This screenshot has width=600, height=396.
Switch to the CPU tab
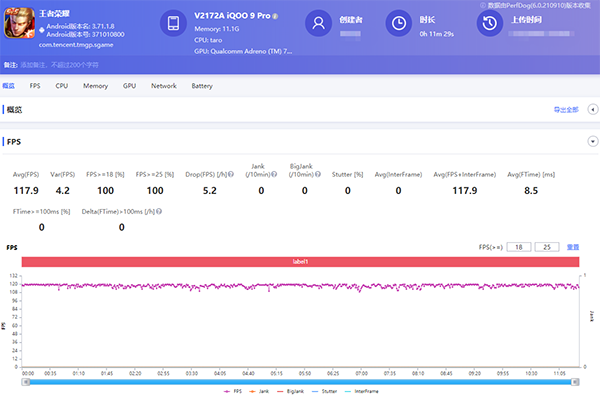point(62,86)
